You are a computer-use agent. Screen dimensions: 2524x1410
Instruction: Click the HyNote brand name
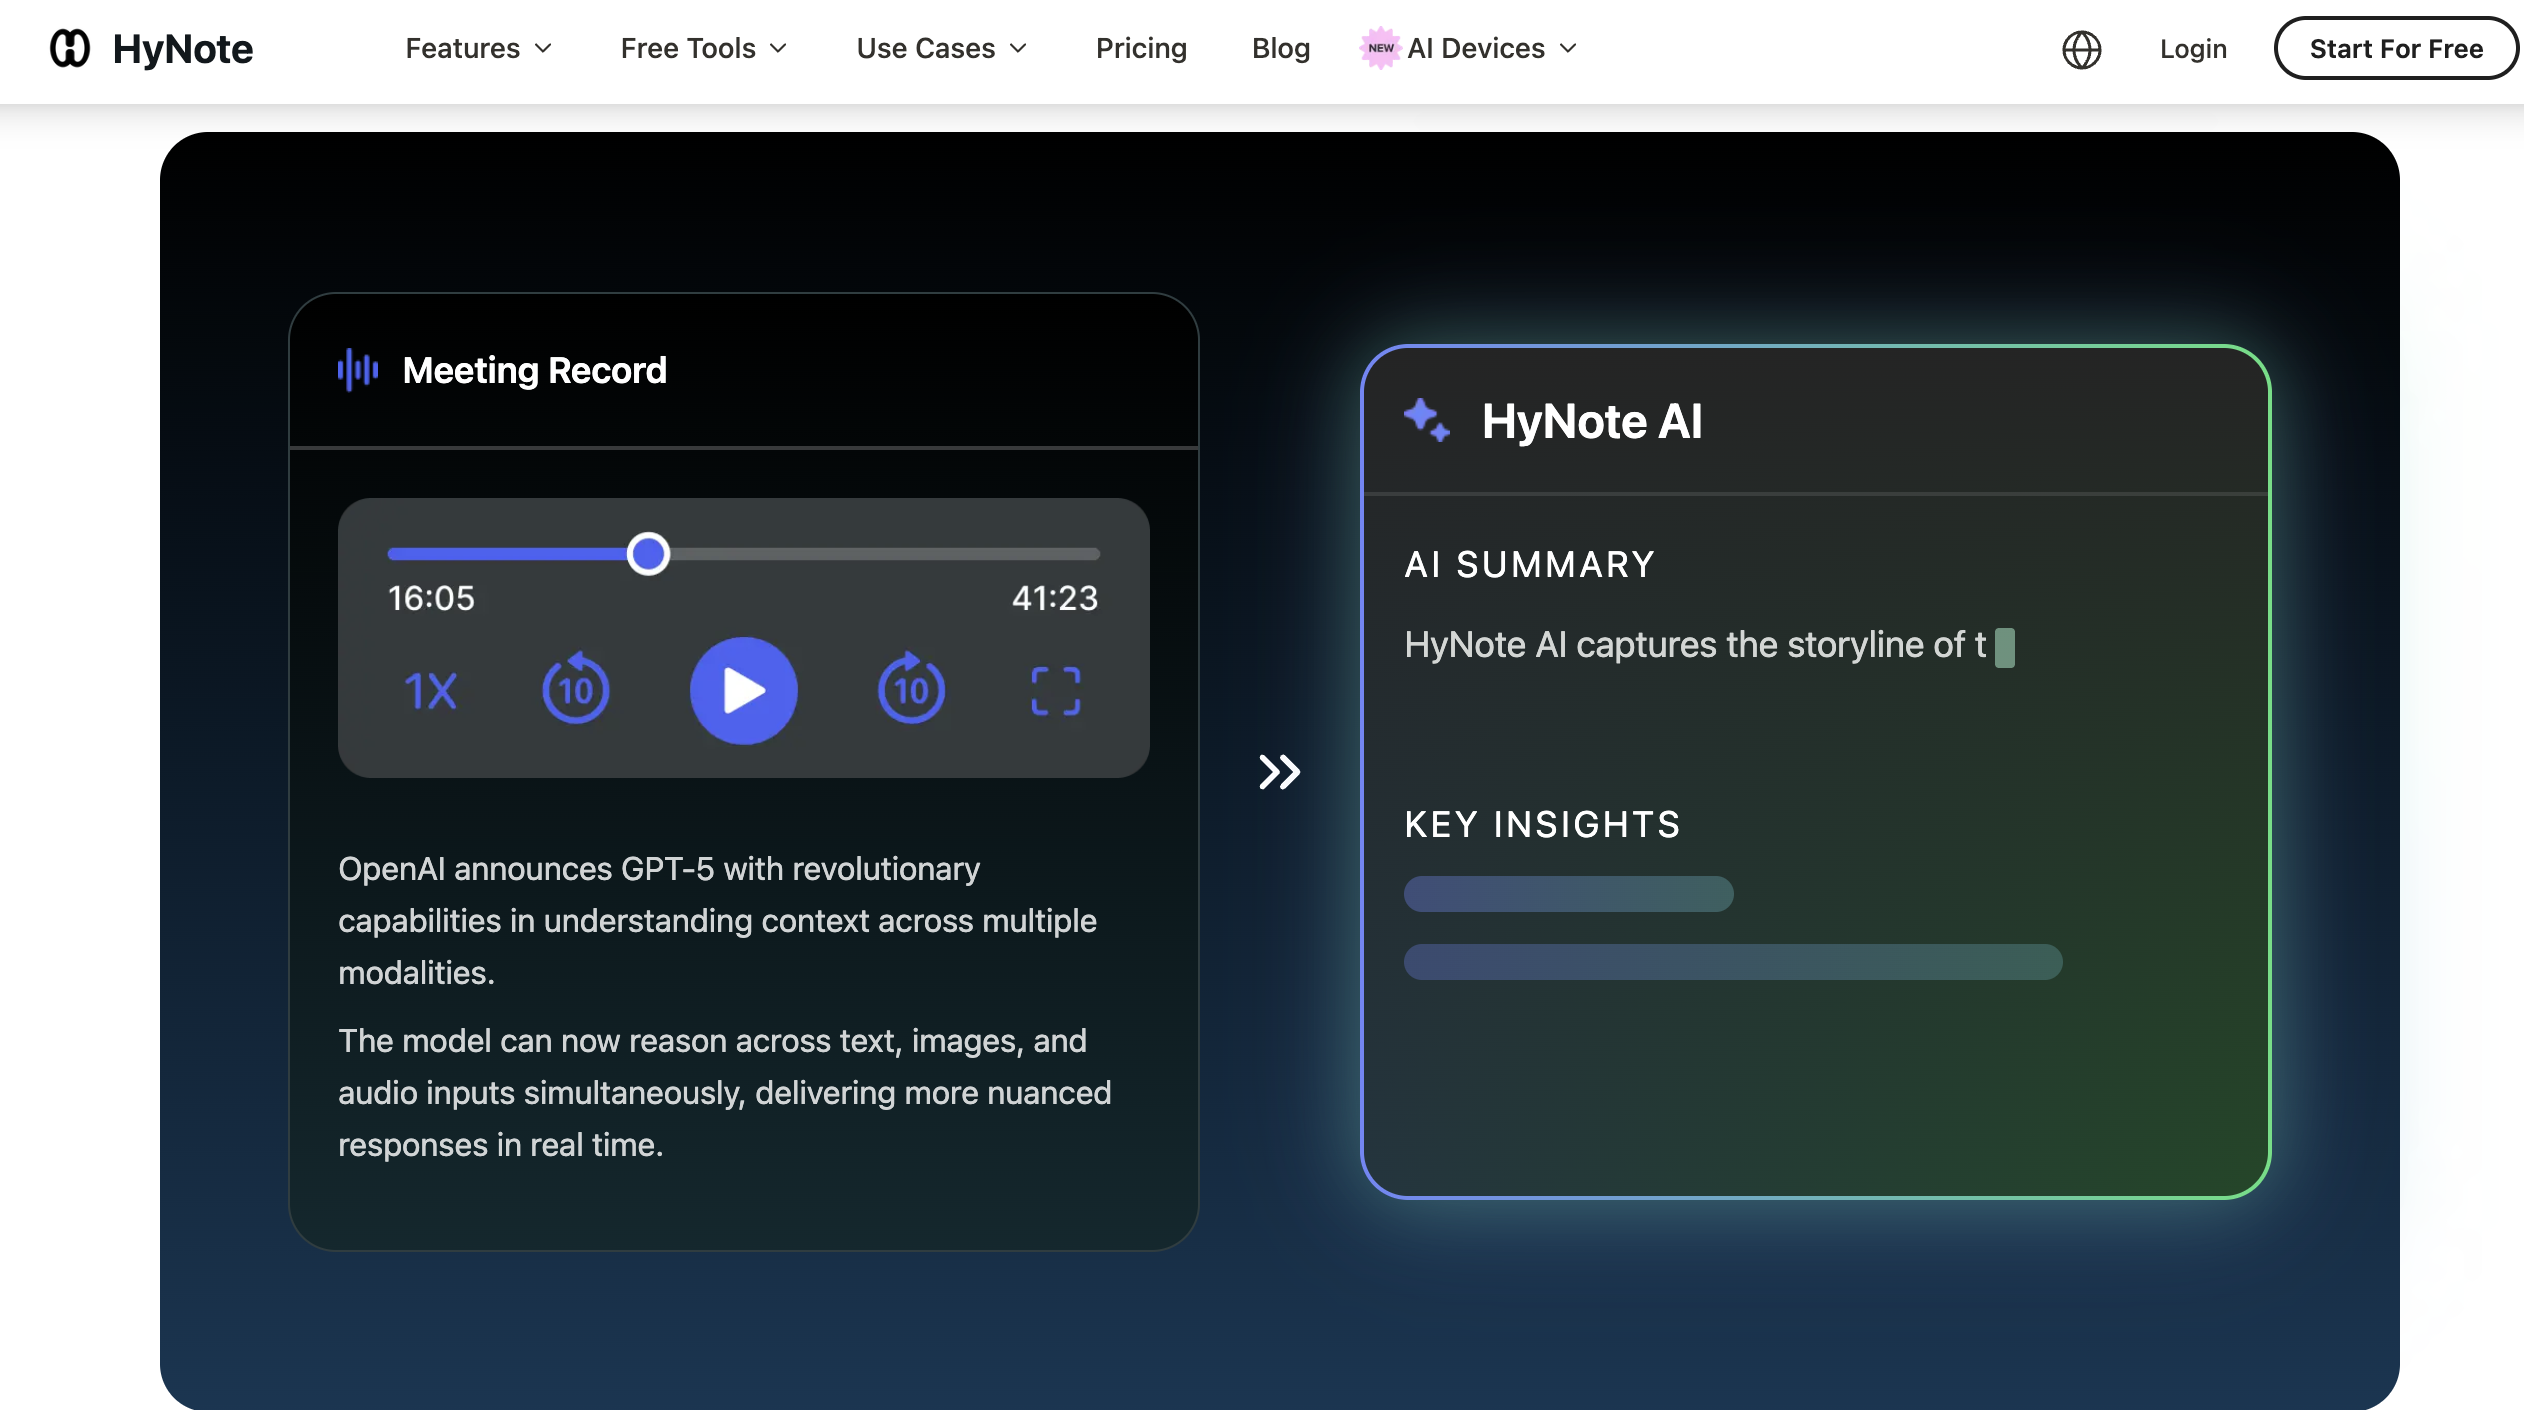[x=183, y=48]
